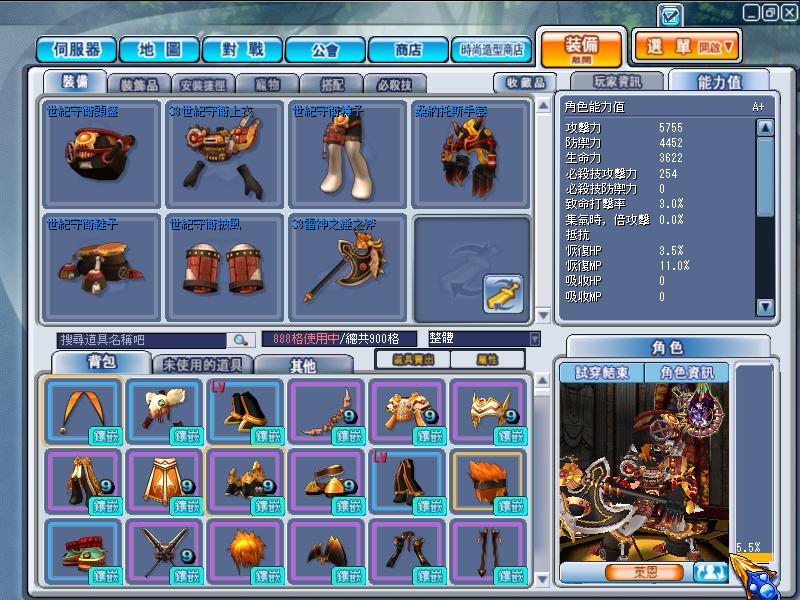The height and width of the screenshot is (600, 800).
Task: Click the weapon swap sword icon
Action: pos(503,294)
